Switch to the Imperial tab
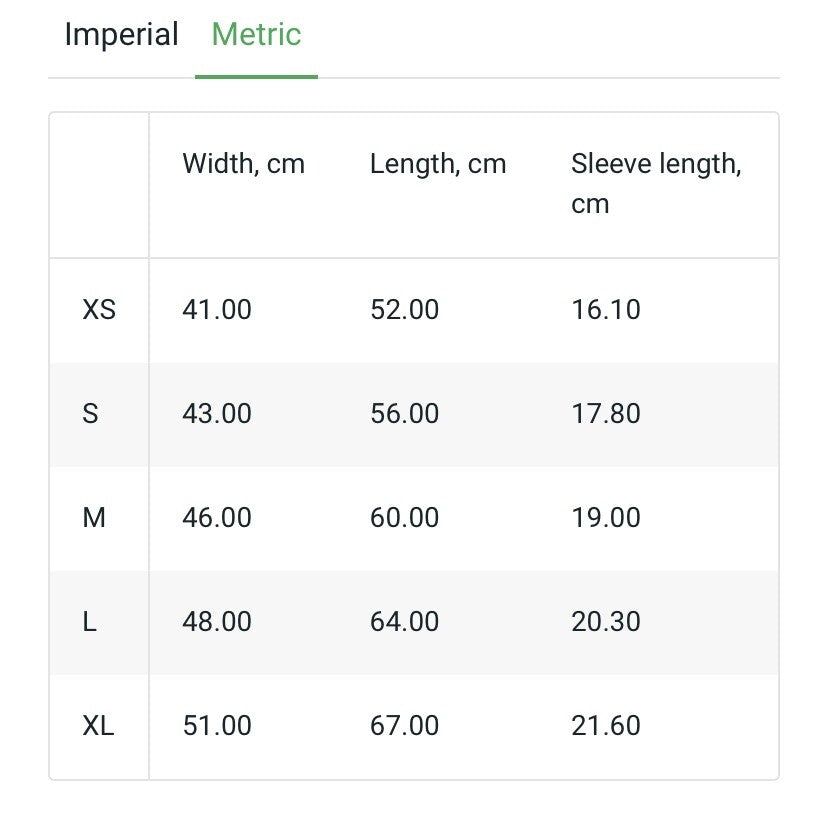This screenshot has width=822, height=813. (x=121, y=35)
